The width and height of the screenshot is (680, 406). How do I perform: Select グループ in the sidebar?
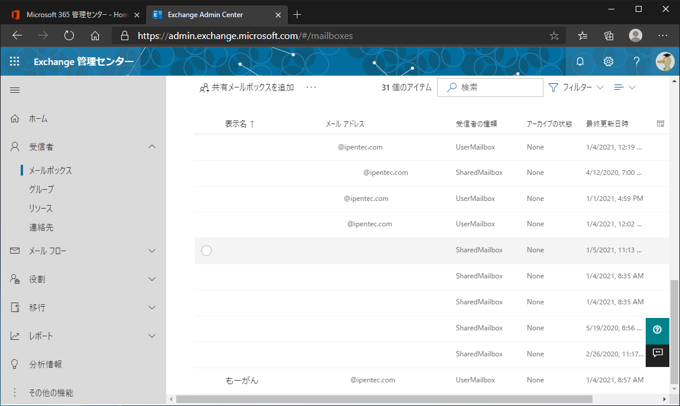click(x=42, y=189)
